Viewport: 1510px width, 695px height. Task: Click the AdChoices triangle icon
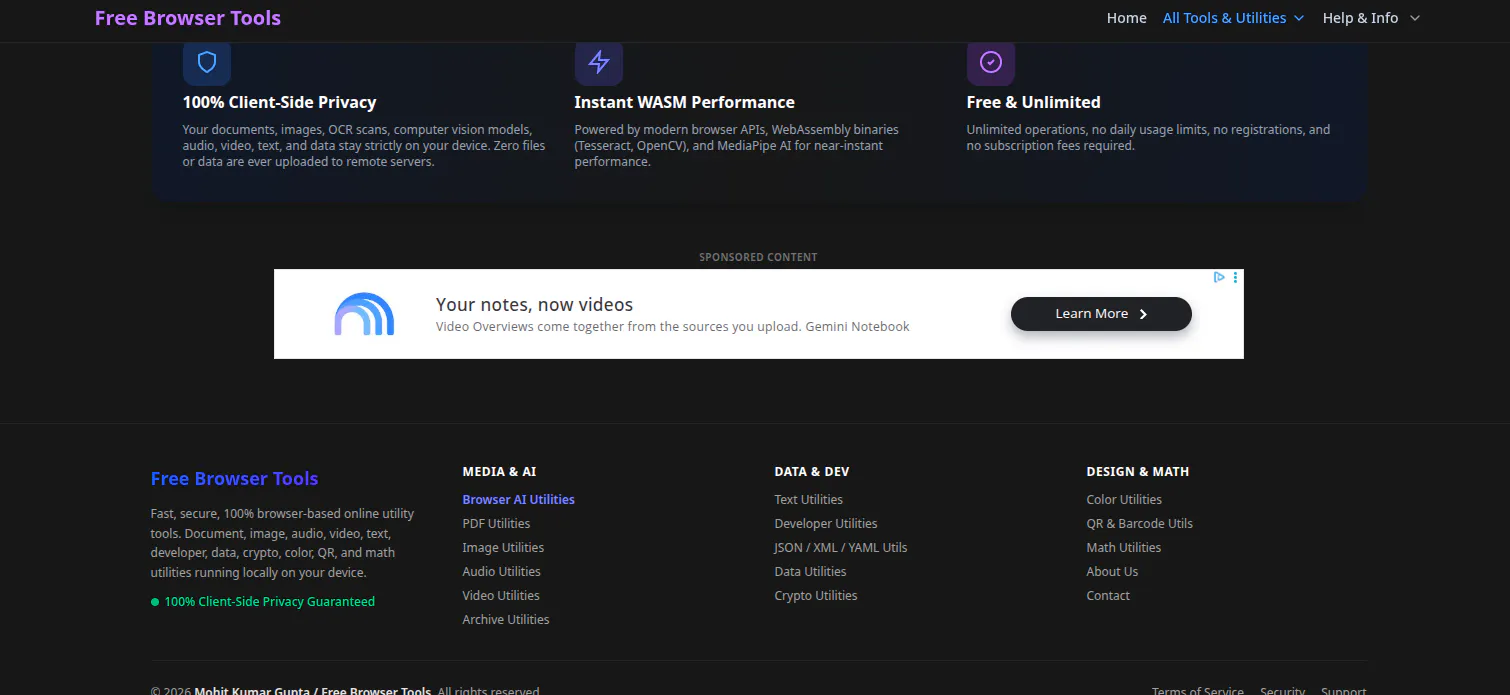point(1220,277)
